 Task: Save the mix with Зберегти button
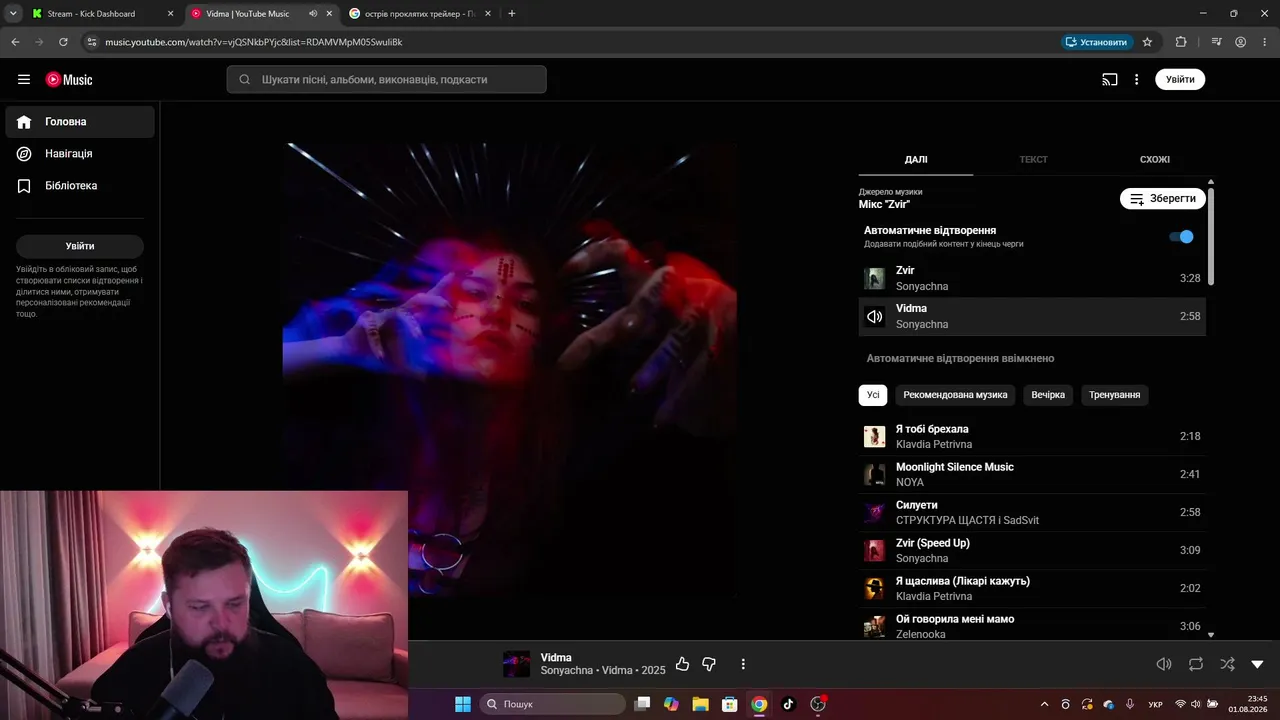pos(1163,199)
